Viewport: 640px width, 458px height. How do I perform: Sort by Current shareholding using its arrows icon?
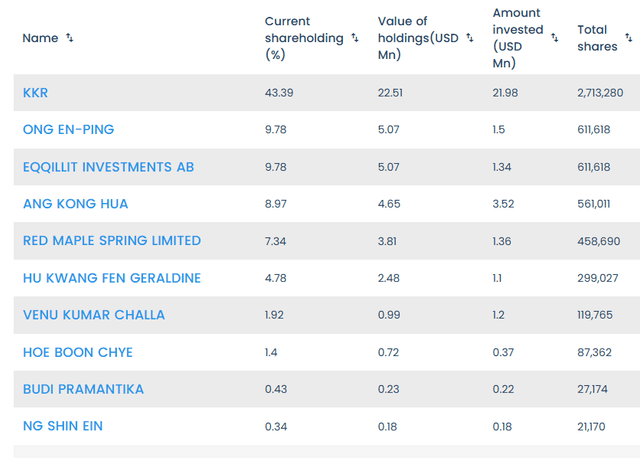tap(354, 38)
